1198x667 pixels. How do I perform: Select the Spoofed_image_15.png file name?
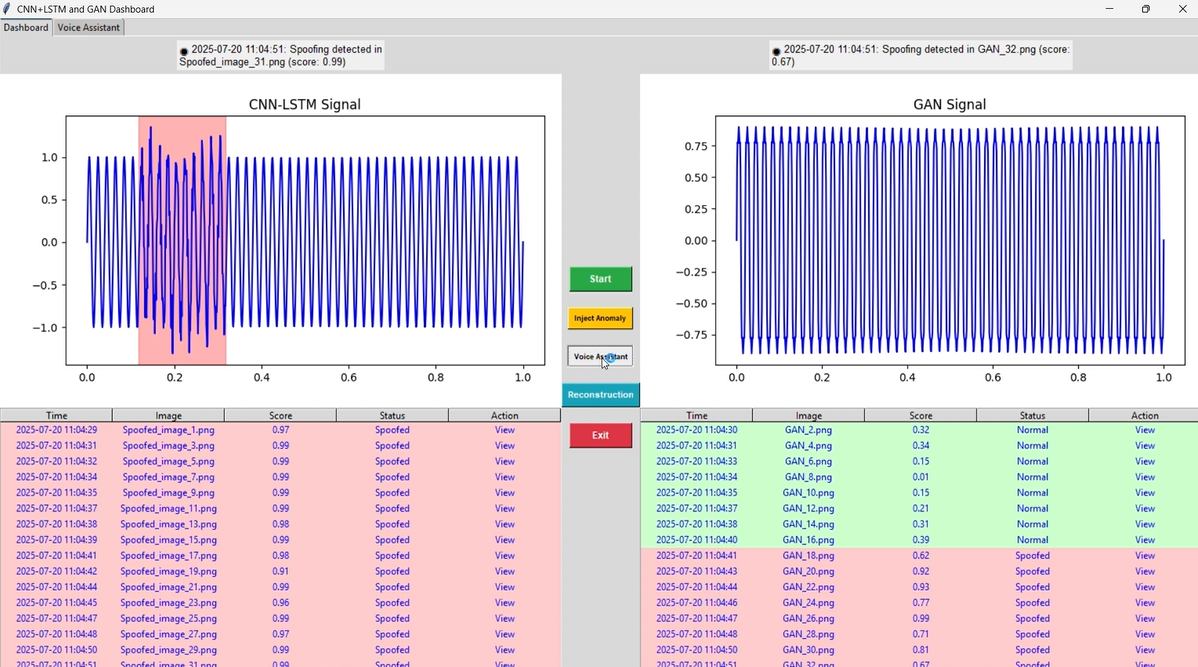click(x=168, y=540)
